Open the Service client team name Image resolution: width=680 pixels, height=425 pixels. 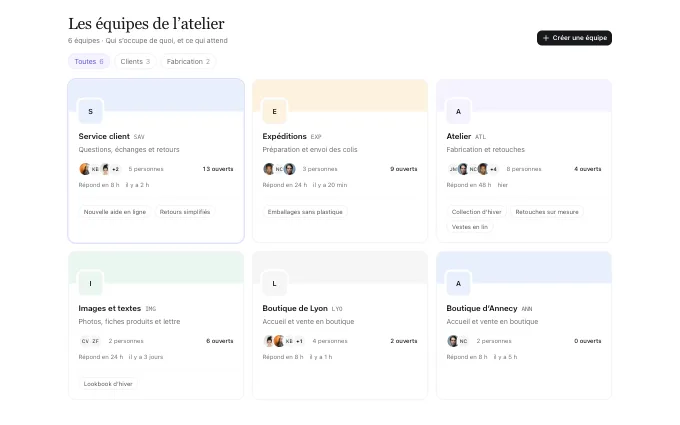click(104, 136)
